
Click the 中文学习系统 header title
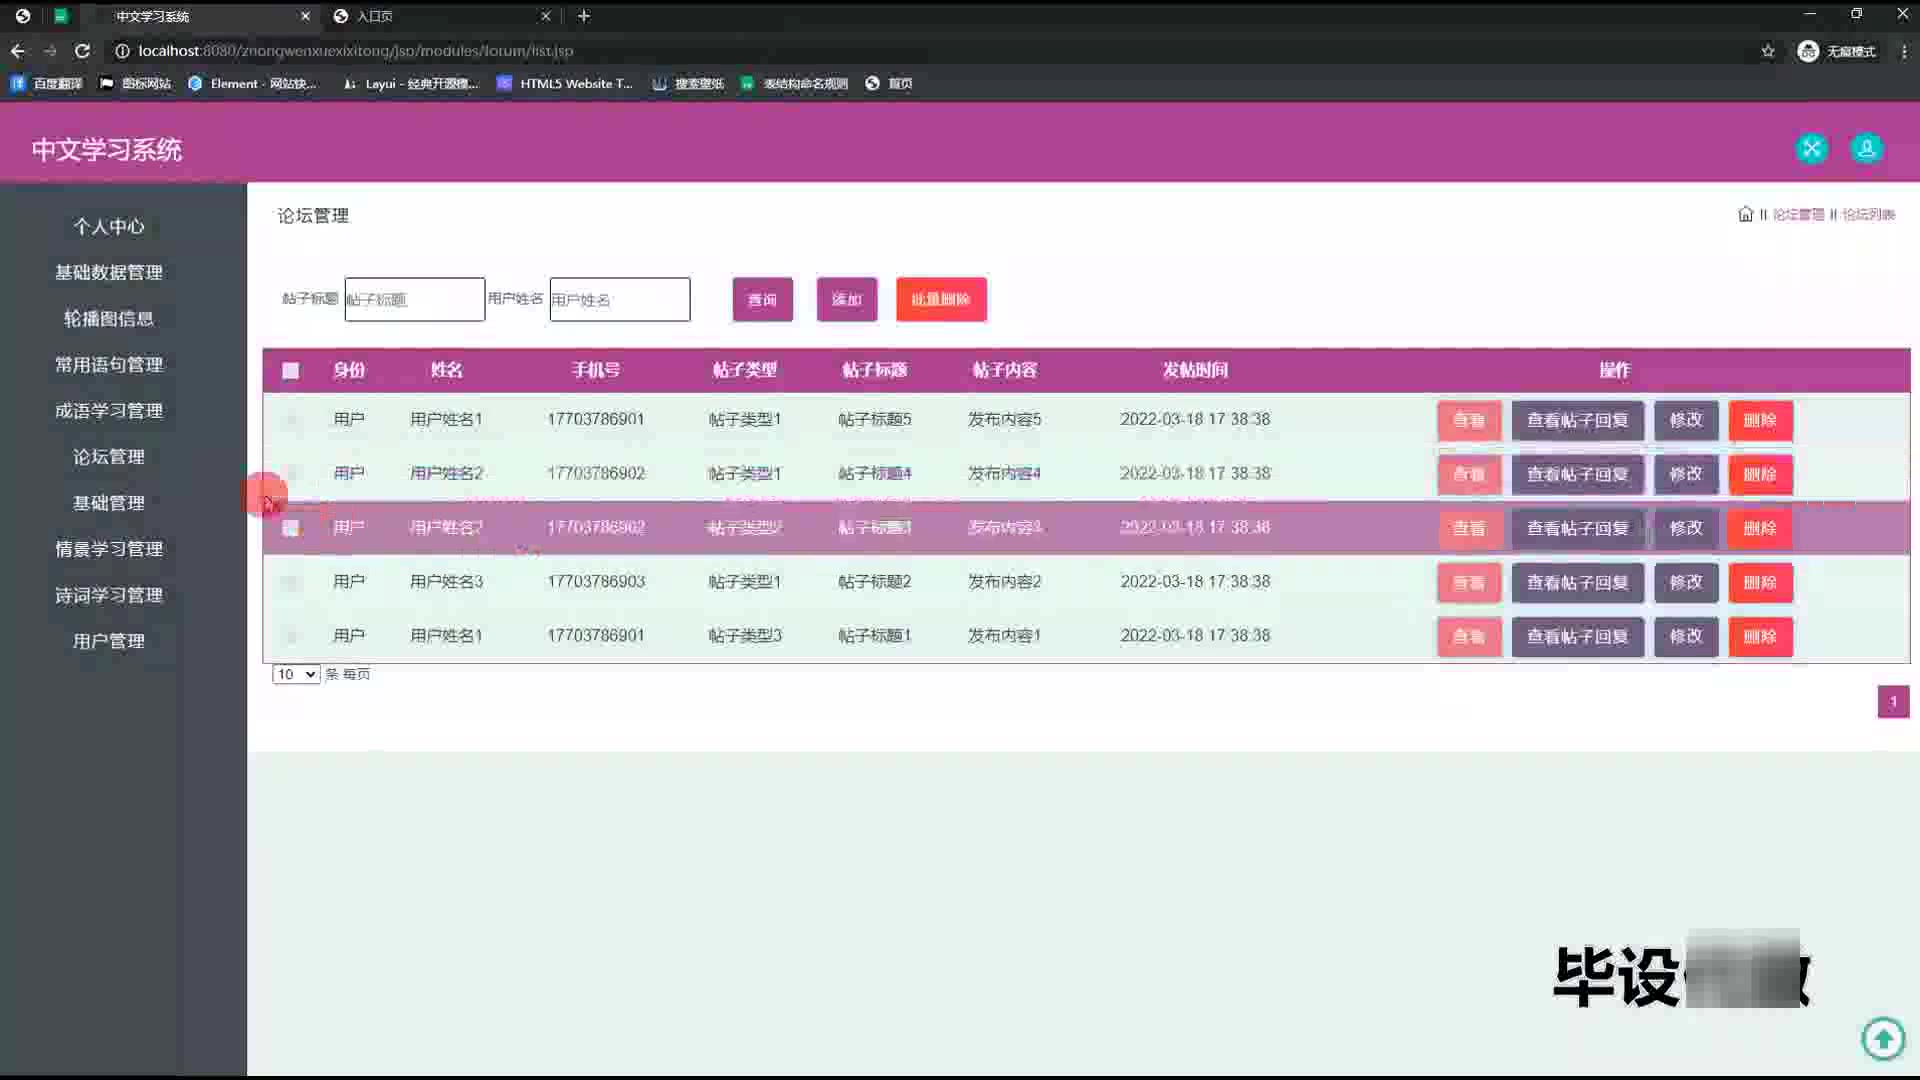click(107, 150)
